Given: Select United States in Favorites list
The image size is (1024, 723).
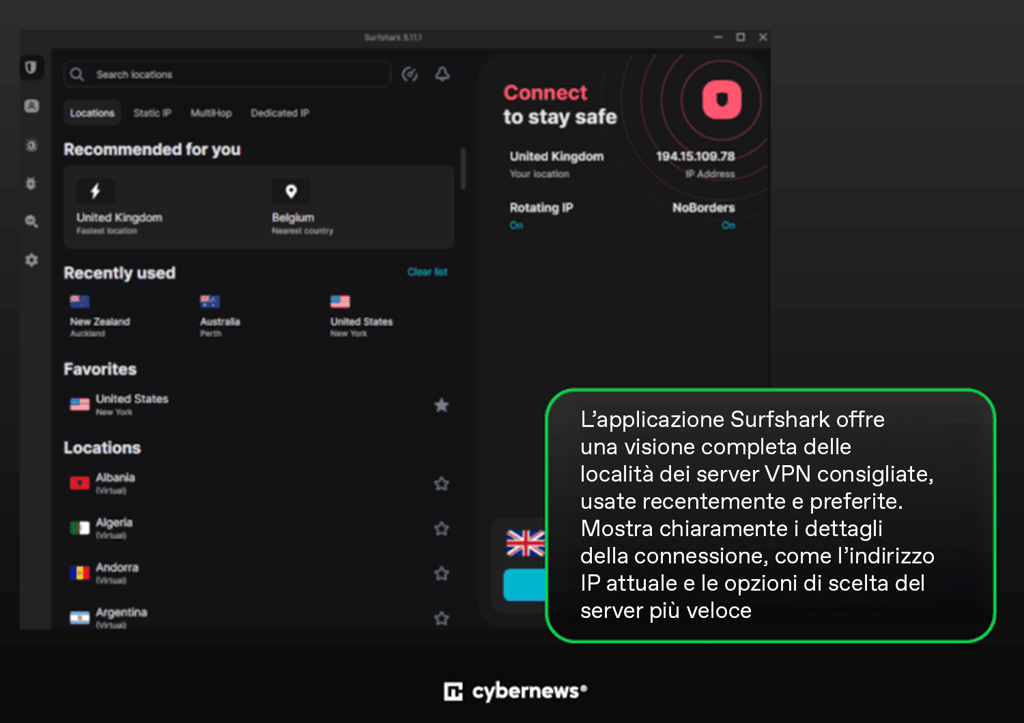Looking at the screenshot, I should point(132,404).
